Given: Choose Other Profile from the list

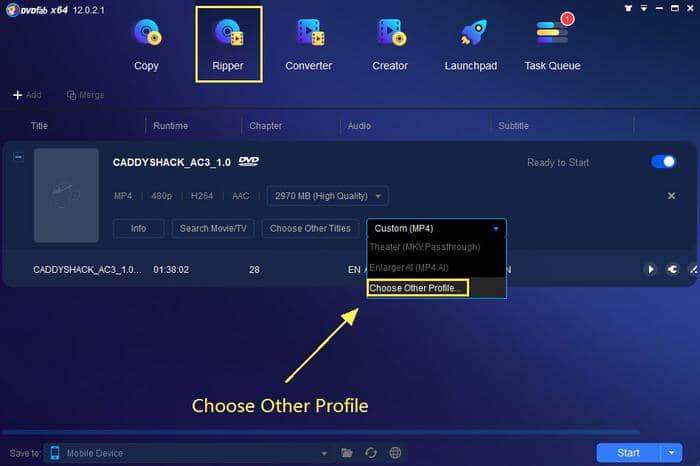Looking at the screenshot, I should (417, 288).
